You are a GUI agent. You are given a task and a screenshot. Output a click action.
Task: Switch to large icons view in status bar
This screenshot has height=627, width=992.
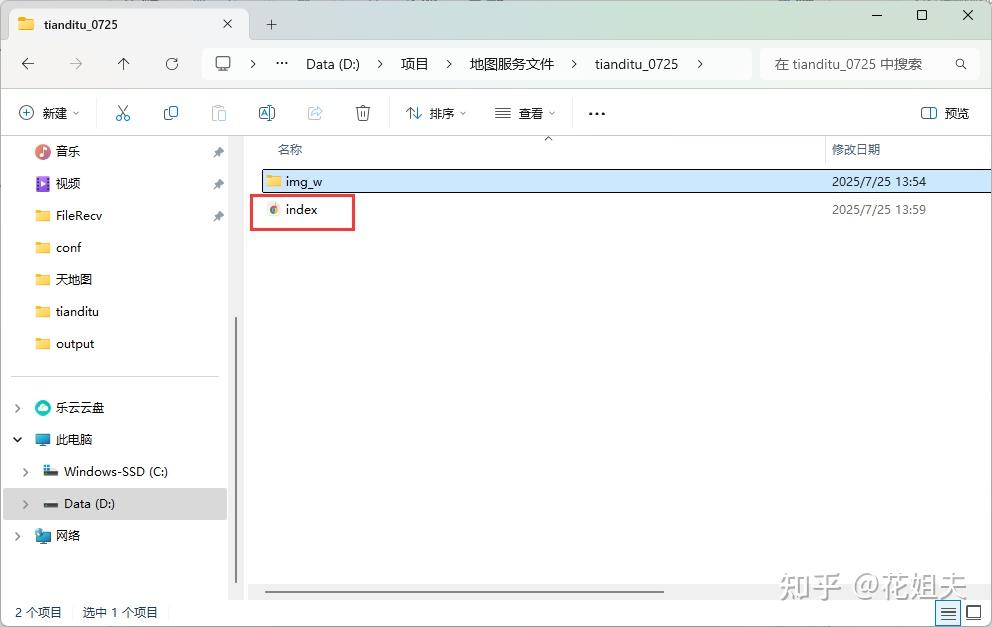tap(974, 613)
